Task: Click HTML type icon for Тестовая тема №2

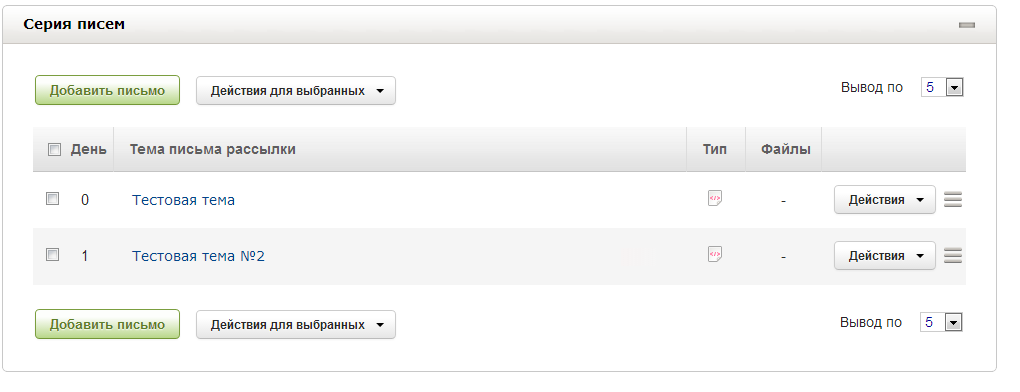Action: [x=715, y=254]
